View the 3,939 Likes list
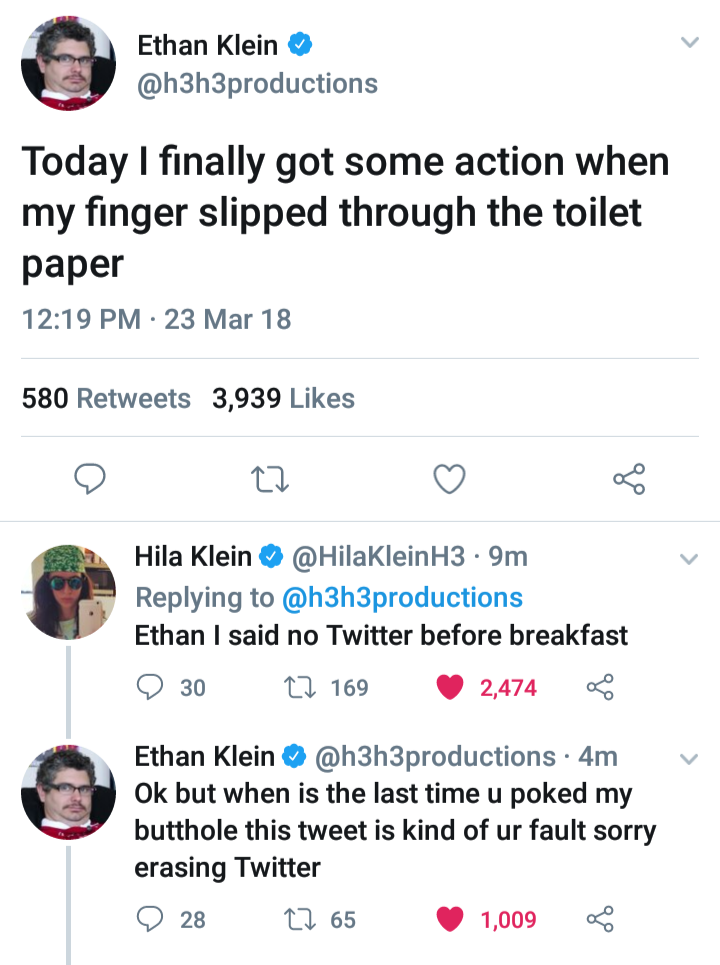This screenshot has height=965, width=720. (283, 398)
